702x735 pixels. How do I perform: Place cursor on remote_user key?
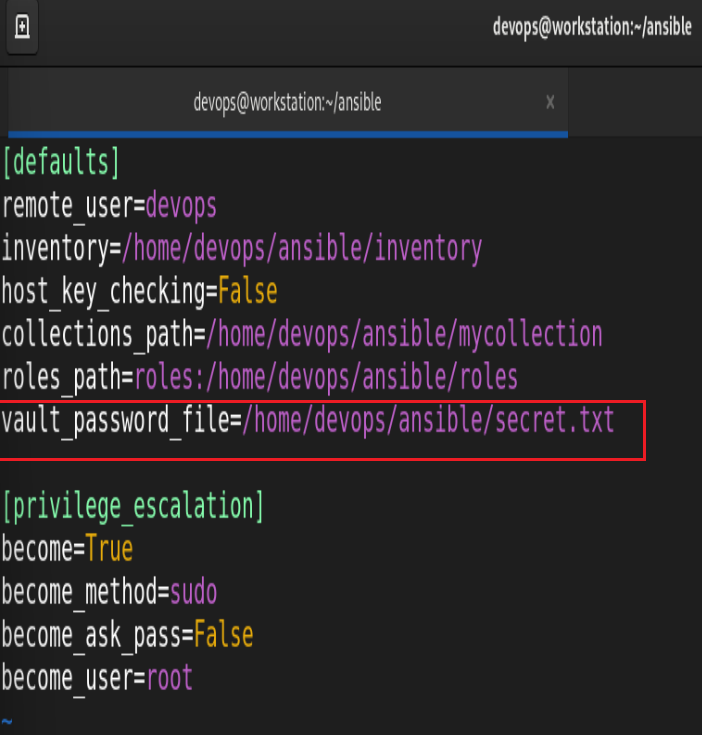[x=68, y=206]
